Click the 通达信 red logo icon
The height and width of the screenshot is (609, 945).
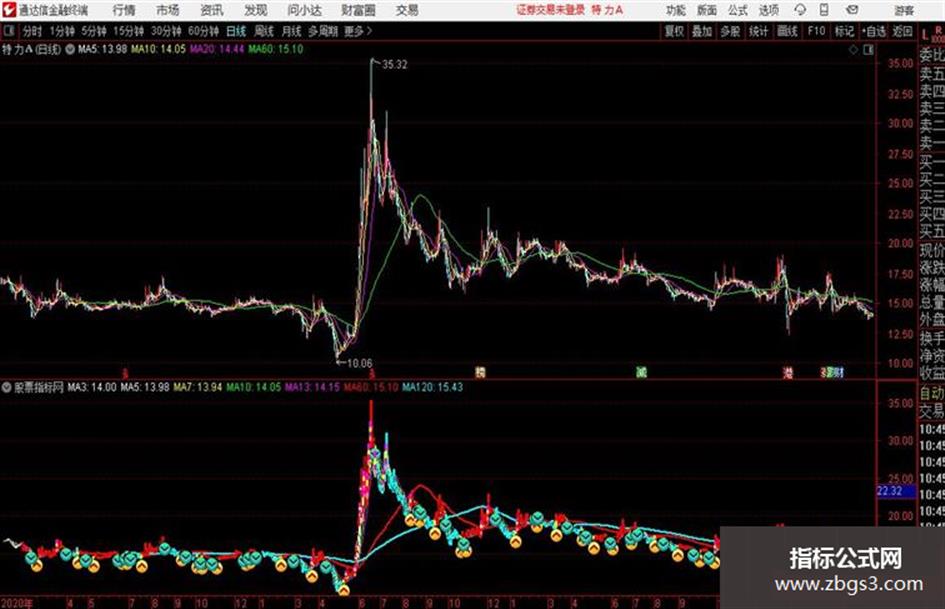(9, 10)
